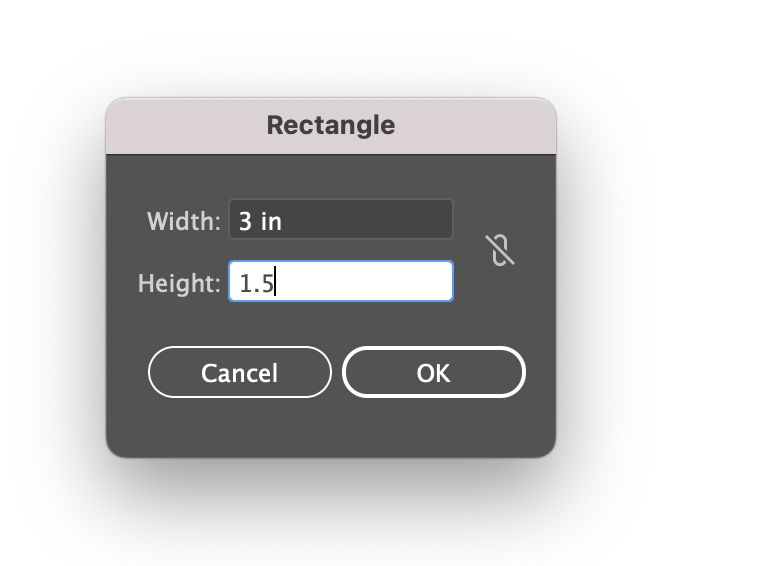
Task: Click Cancel to discard the rectangle dimensions
Action: click(x=240, y=372)
